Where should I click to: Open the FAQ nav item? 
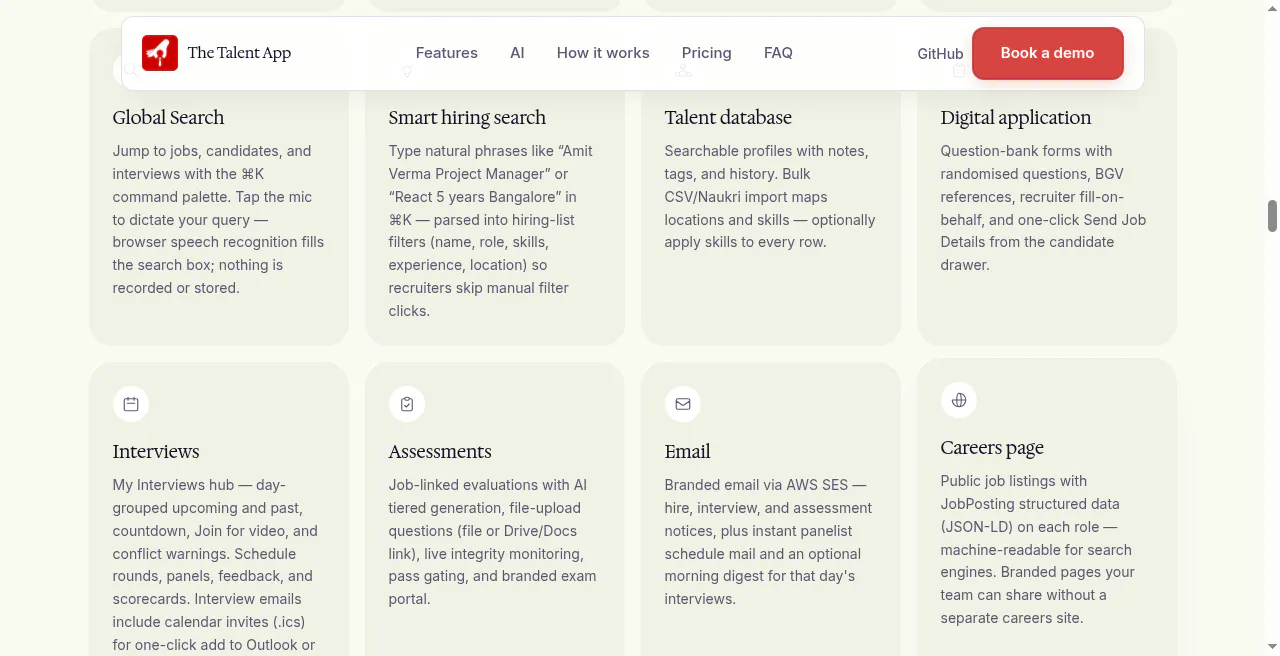(x=778, y=53)
